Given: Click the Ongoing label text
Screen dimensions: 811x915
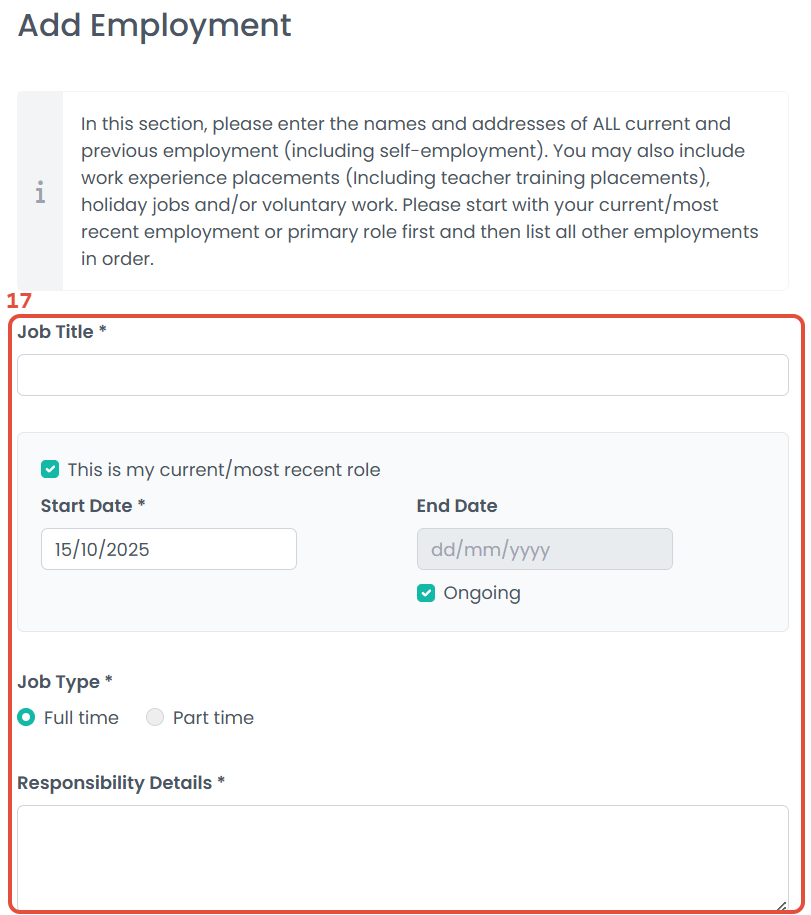Looking at the screenshot, I should coord(482,593).
